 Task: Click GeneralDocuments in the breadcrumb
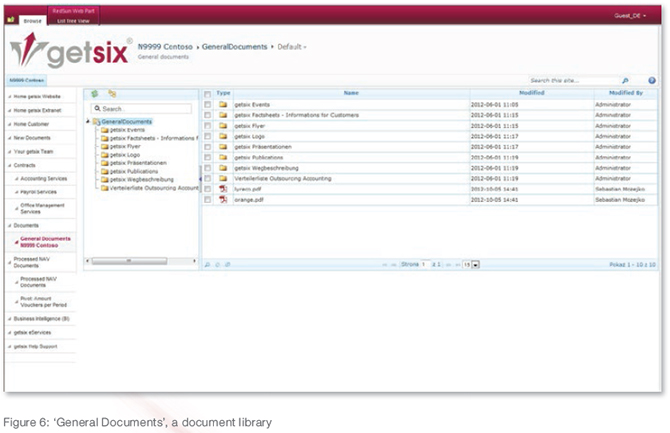(234, 47)
